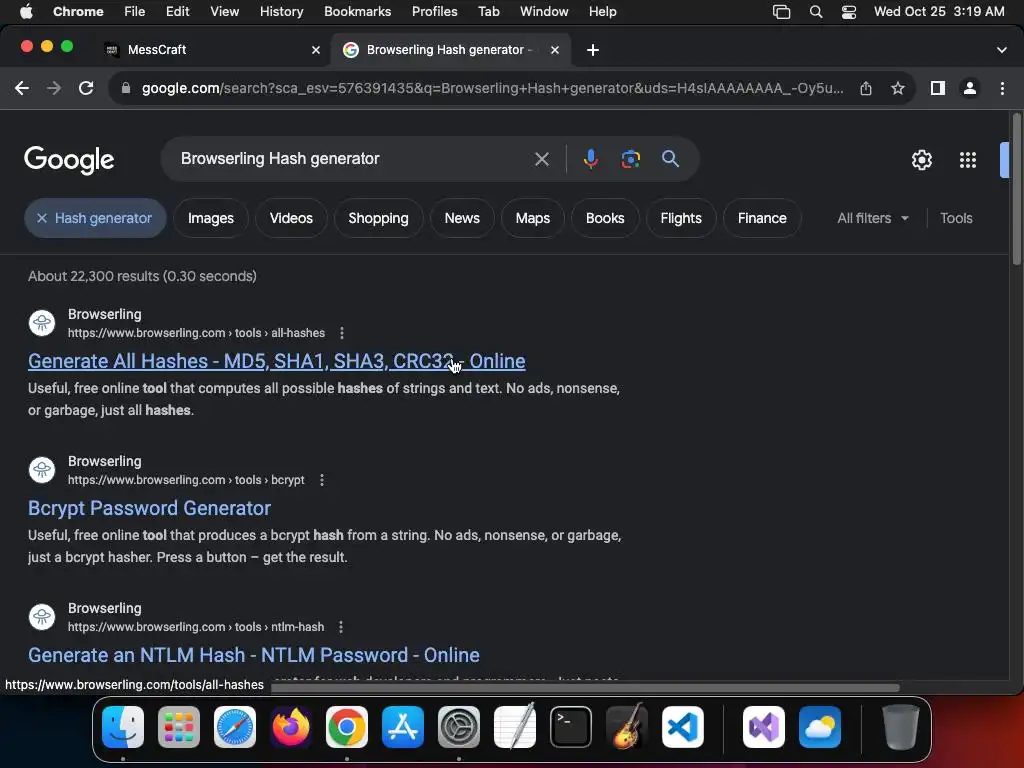The width and height of the screenshot is (1024, 768).
Task: Close the MessCraft tab
Action: click(x=316, y=50)
